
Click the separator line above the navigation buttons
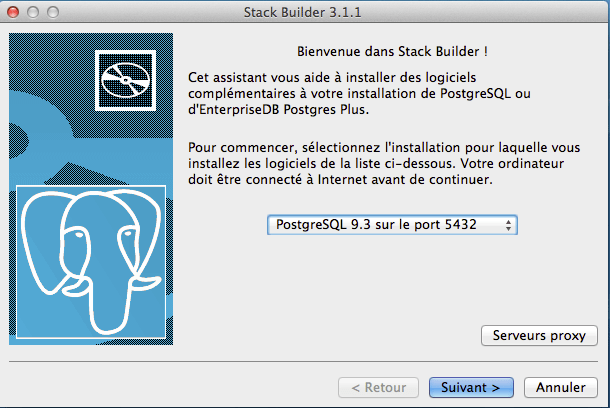304,362
